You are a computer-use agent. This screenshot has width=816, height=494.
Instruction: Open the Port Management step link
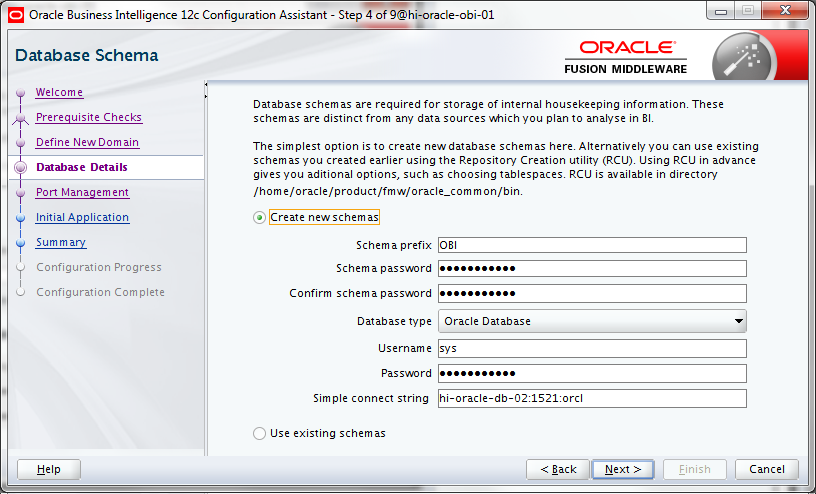point(82,192)
